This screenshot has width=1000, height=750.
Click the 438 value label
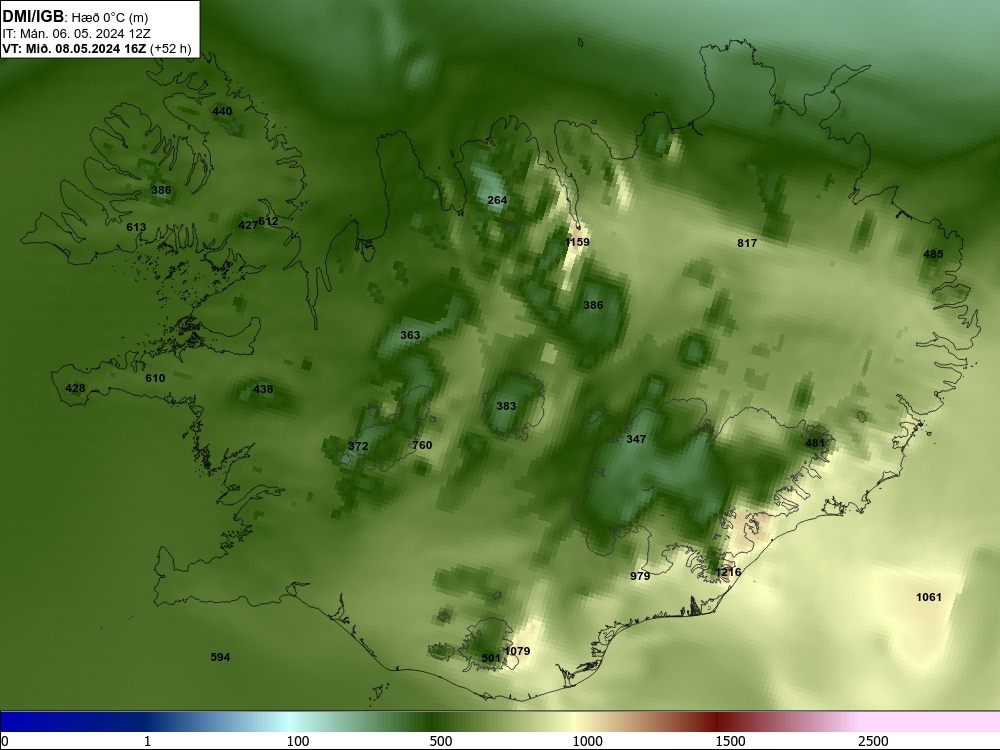click(263, 389)
